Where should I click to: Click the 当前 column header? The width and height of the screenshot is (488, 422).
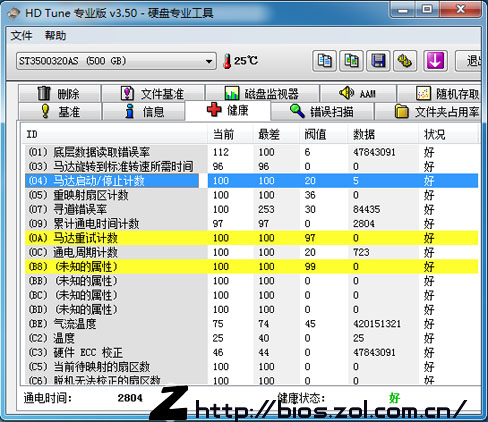tap(230, 134)
